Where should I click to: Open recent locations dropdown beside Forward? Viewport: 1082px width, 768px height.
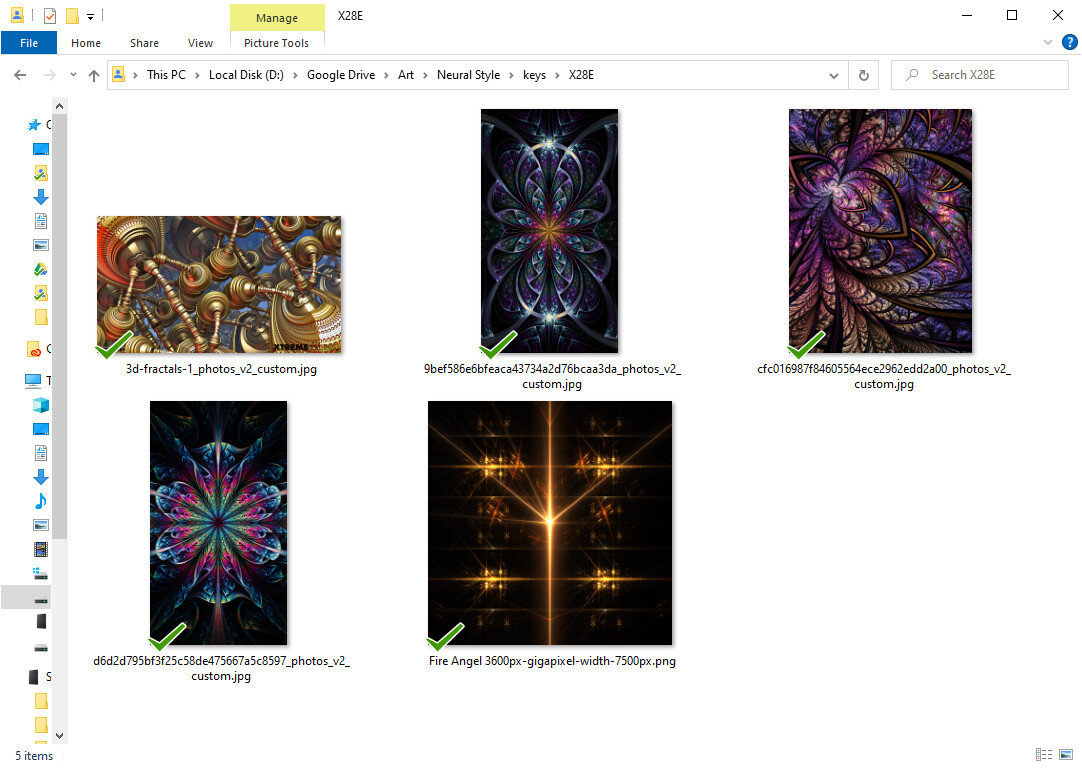(73, 75)
